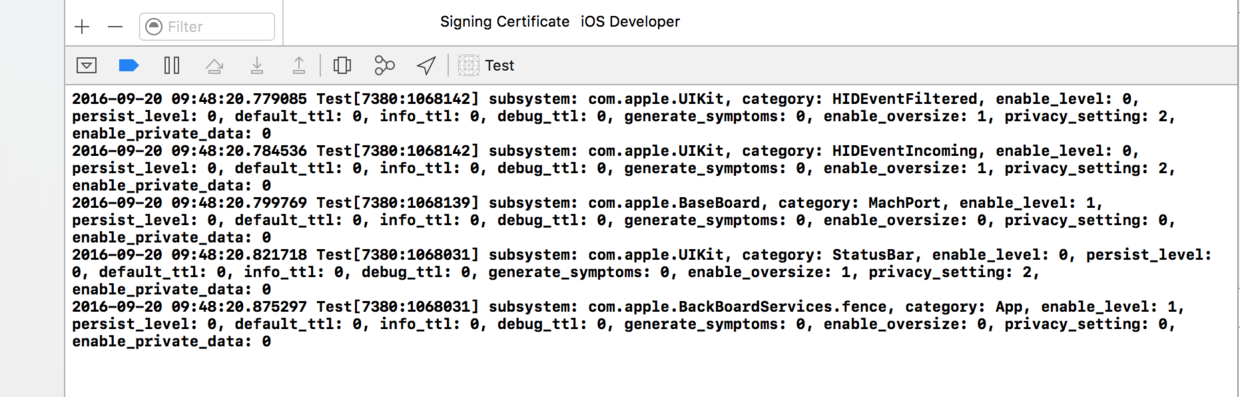Image resolution: width=1240 pixels, height=397 pixels.
Task: Pause program execution in the debug bar
Action: (172, 66)
